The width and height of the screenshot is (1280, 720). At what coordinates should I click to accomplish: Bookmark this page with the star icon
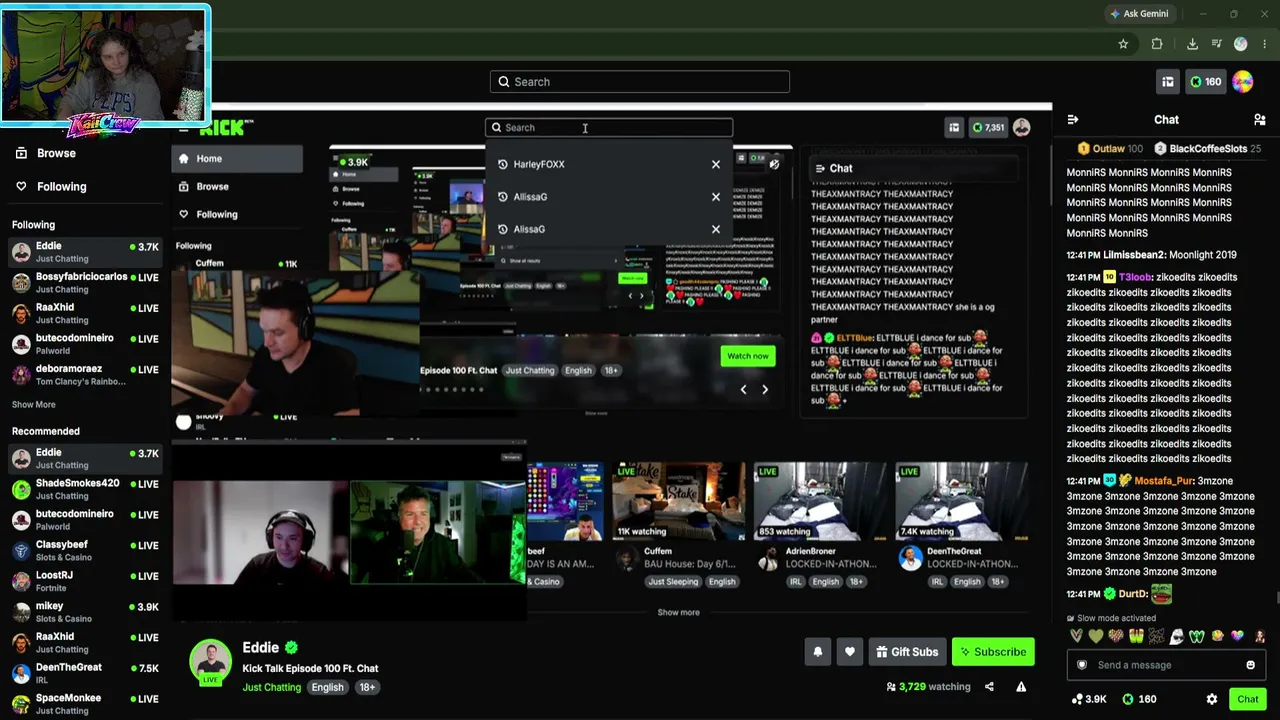tap(1123, 44)
